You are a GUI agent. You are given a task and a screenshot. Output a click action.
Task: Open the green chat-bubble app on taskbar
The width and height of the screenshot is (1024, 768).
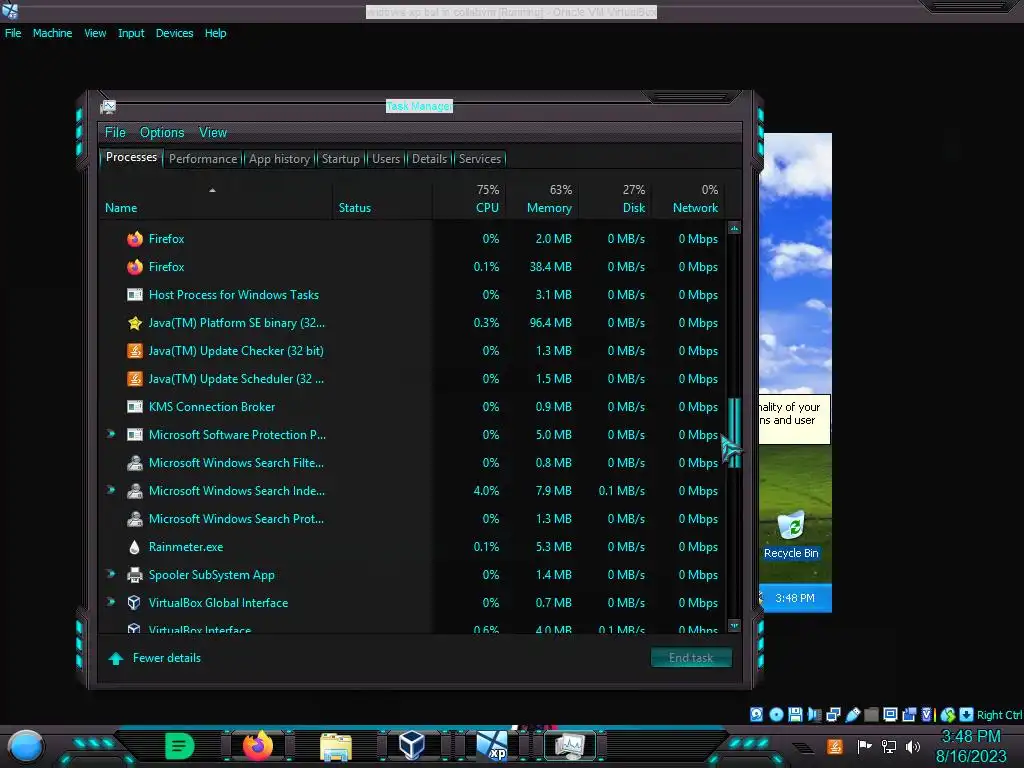[x=180, y=745]
